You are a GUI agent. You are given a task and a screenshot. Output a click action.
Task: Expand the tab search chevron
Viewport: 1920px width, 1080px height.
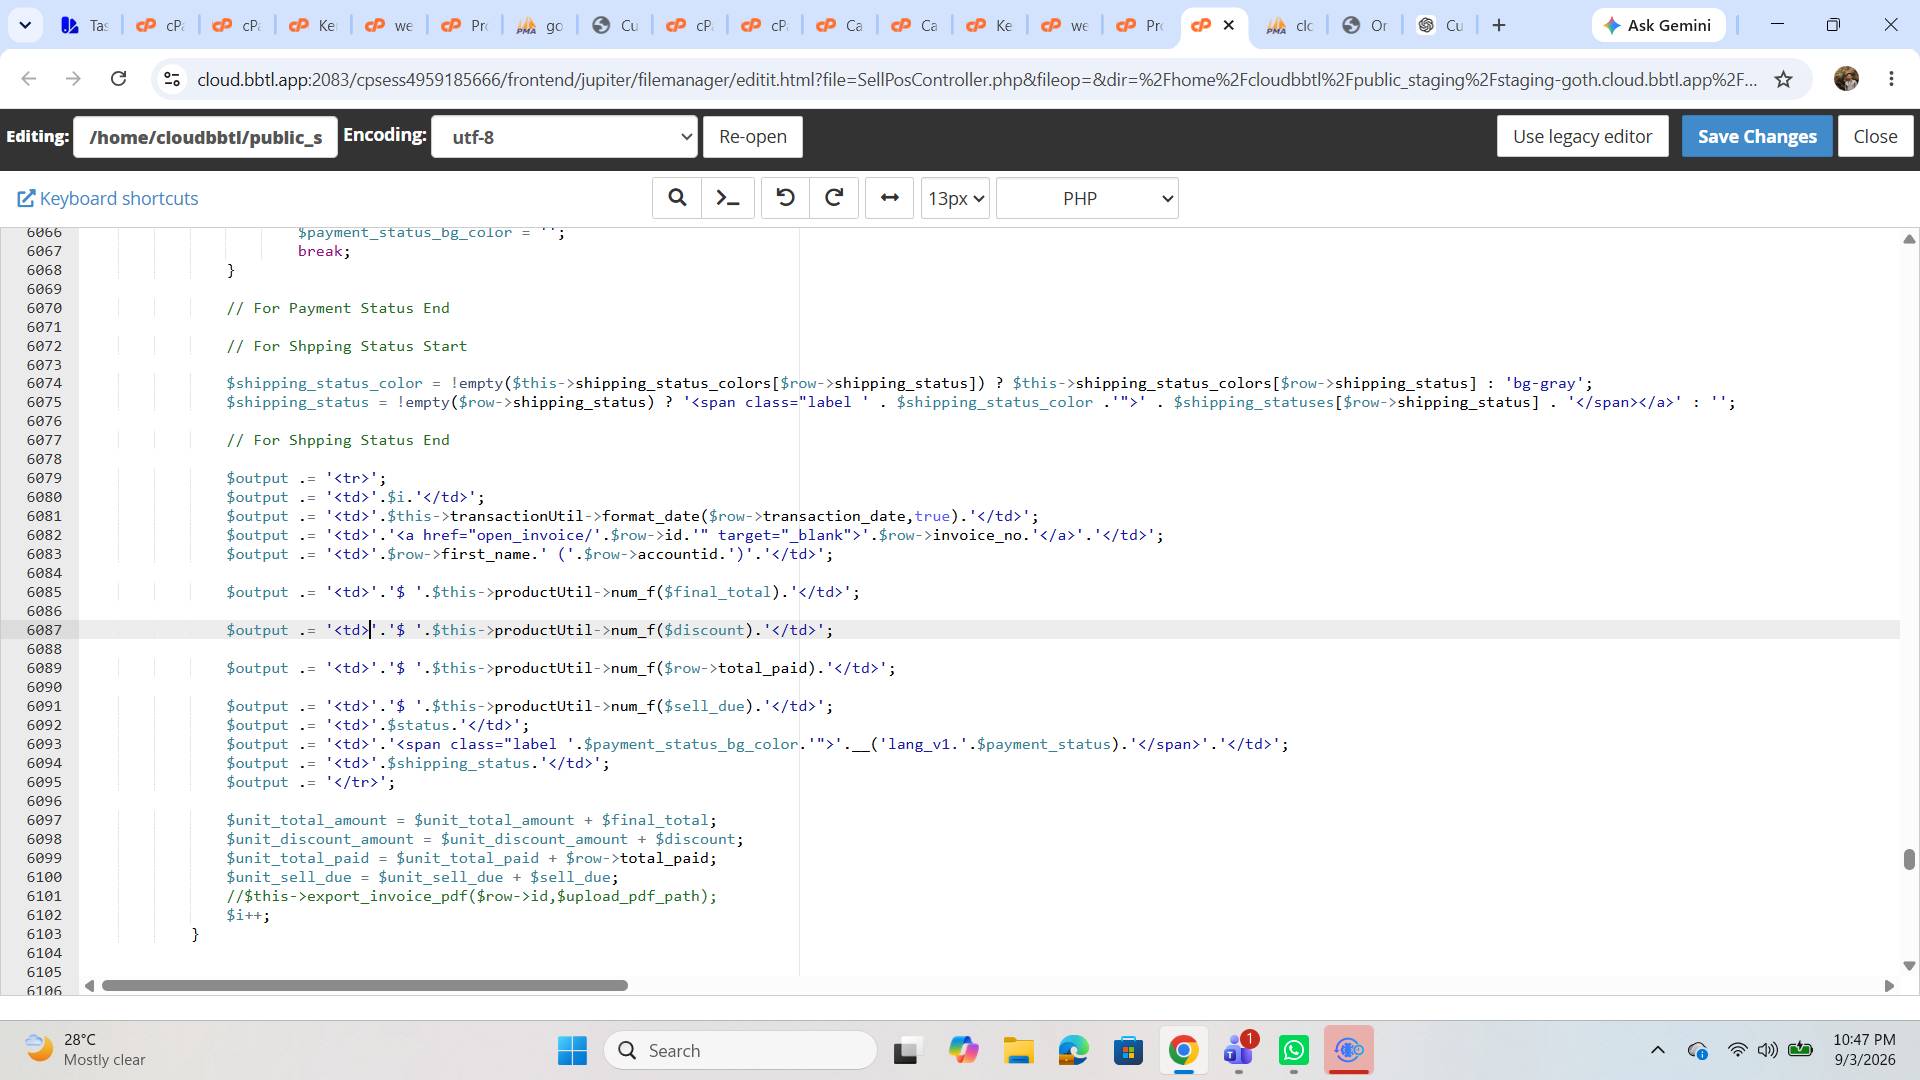pyautogui.click(x=25, y=25)
